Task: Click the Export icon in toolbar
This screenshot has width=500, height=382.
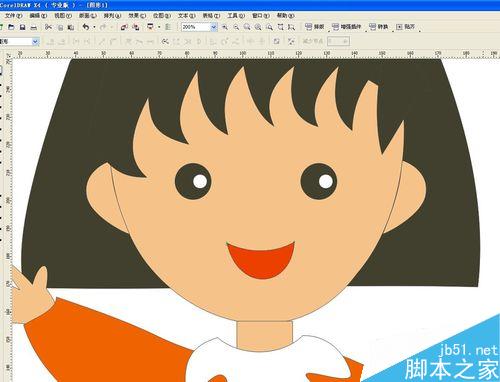Action: tap(136, 27)
